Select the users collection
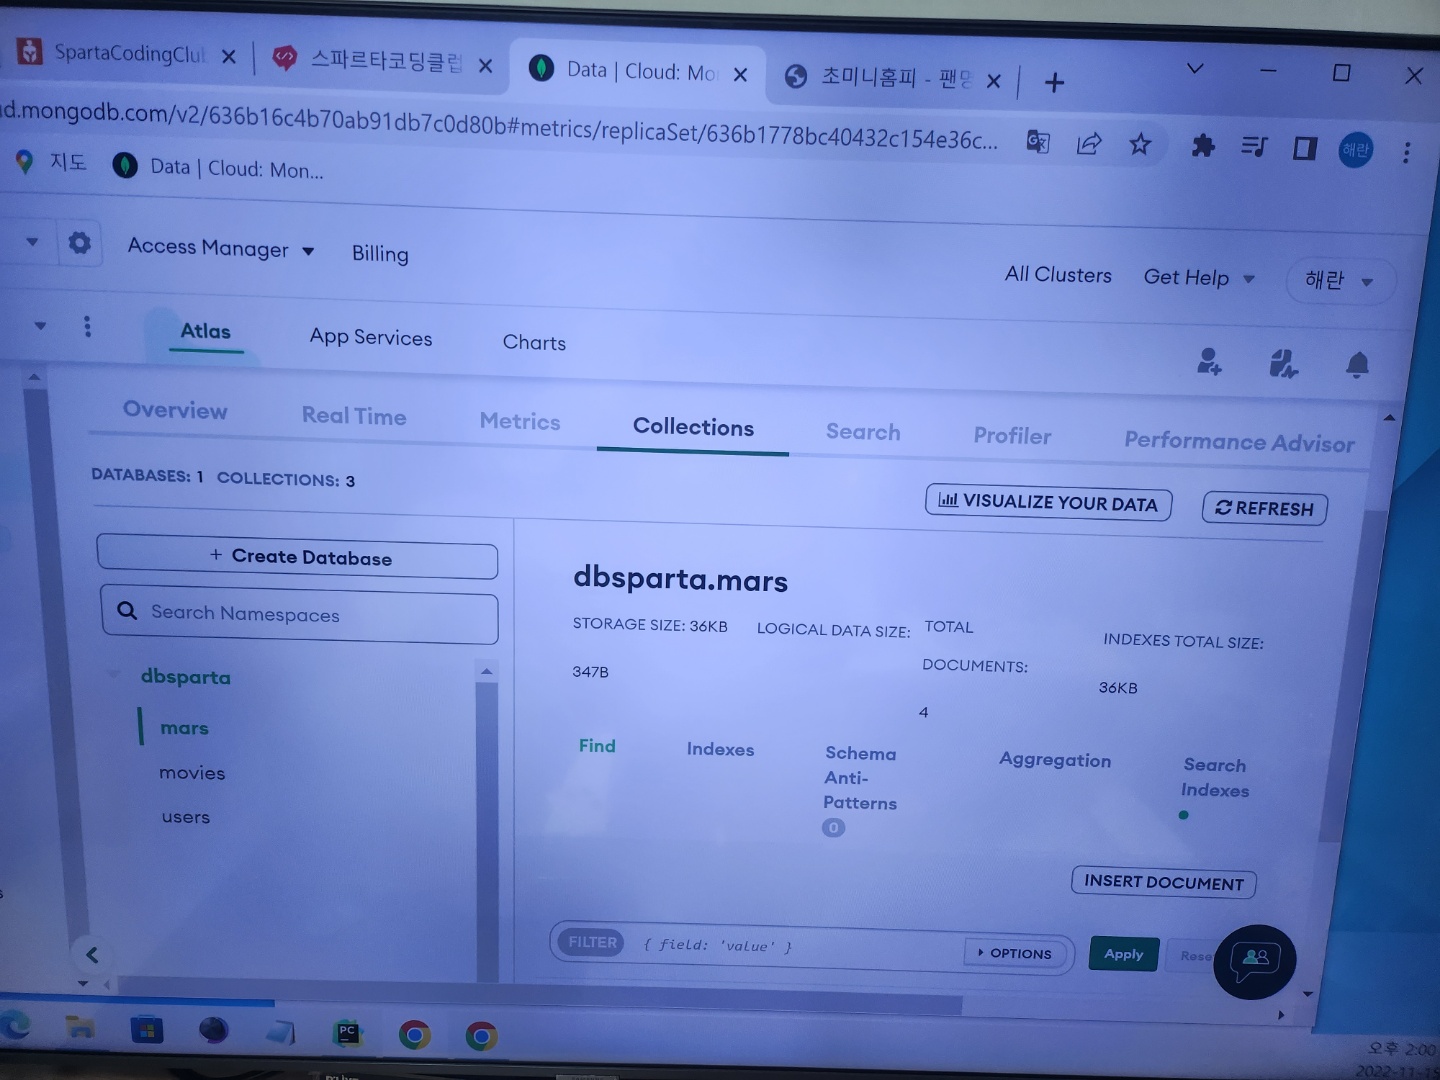 (186, 817)
